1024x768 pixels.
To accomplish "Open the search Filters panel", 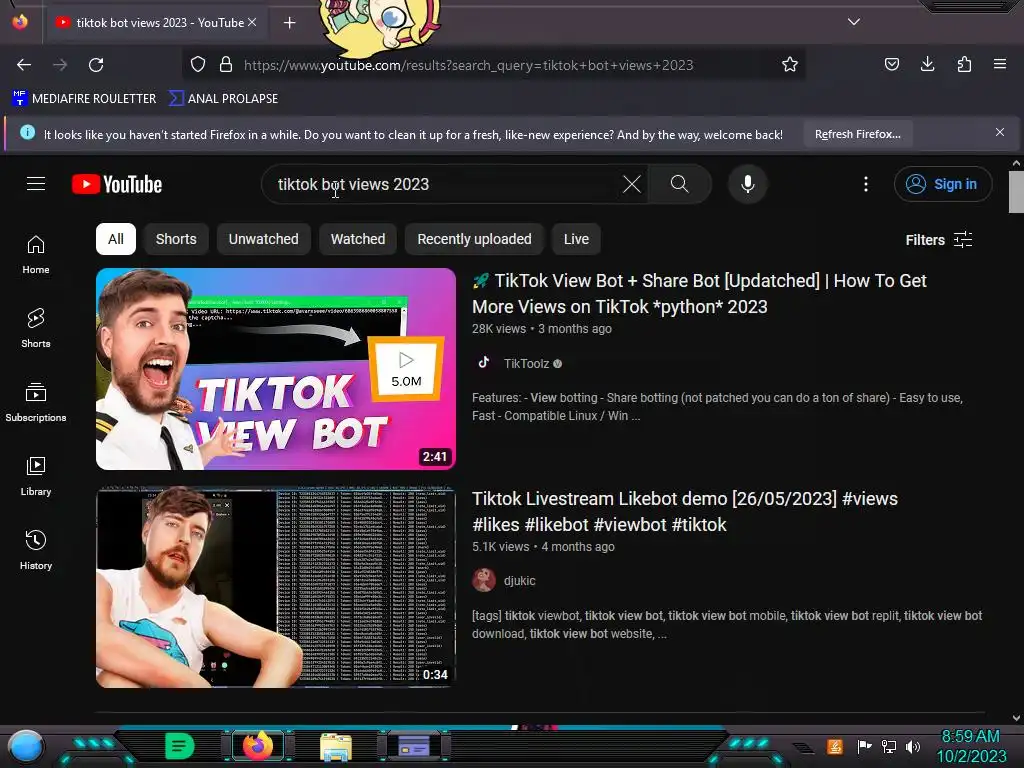I will pos(938,240).
